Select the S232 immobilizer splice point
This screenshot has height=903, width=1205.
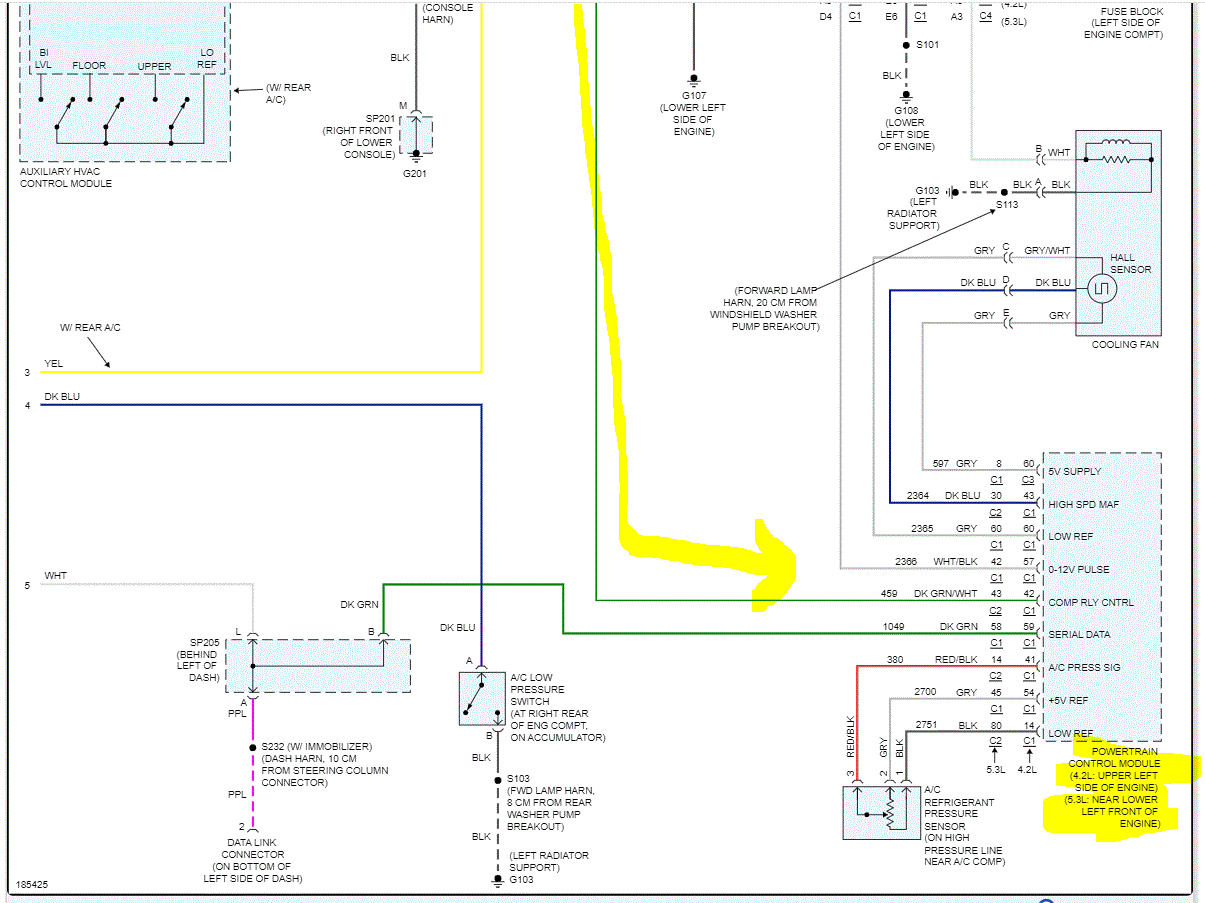tap(253, 746)
